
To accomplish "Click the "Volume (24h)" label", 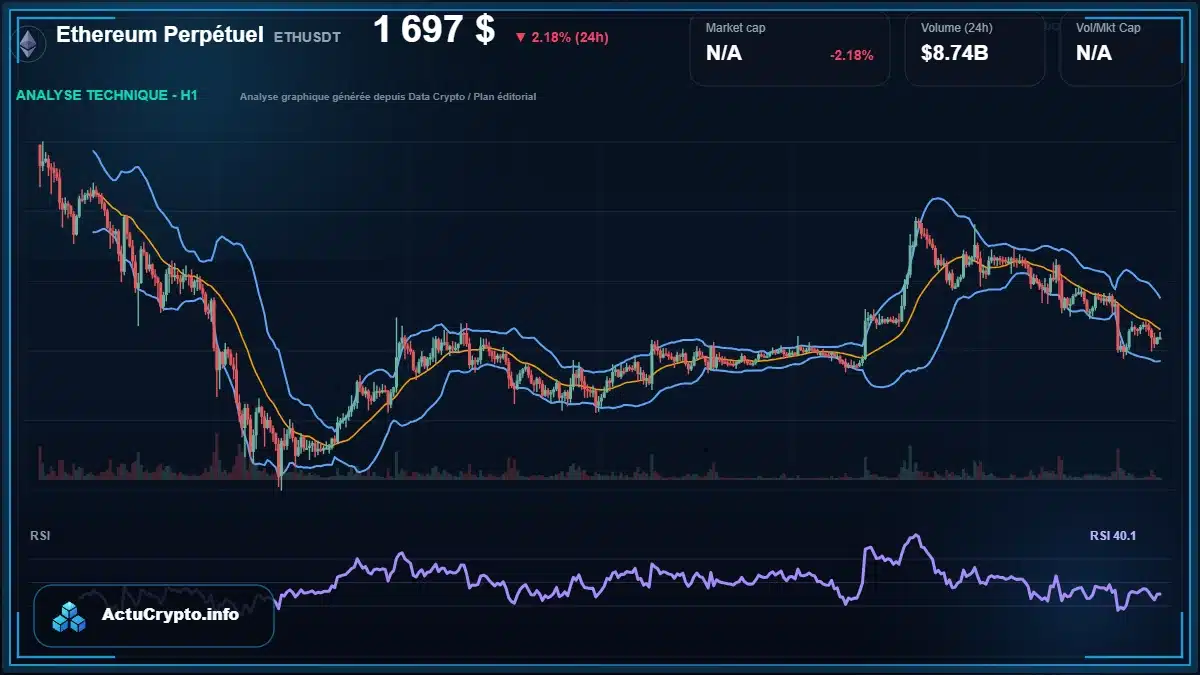I will tap(955, 28).
